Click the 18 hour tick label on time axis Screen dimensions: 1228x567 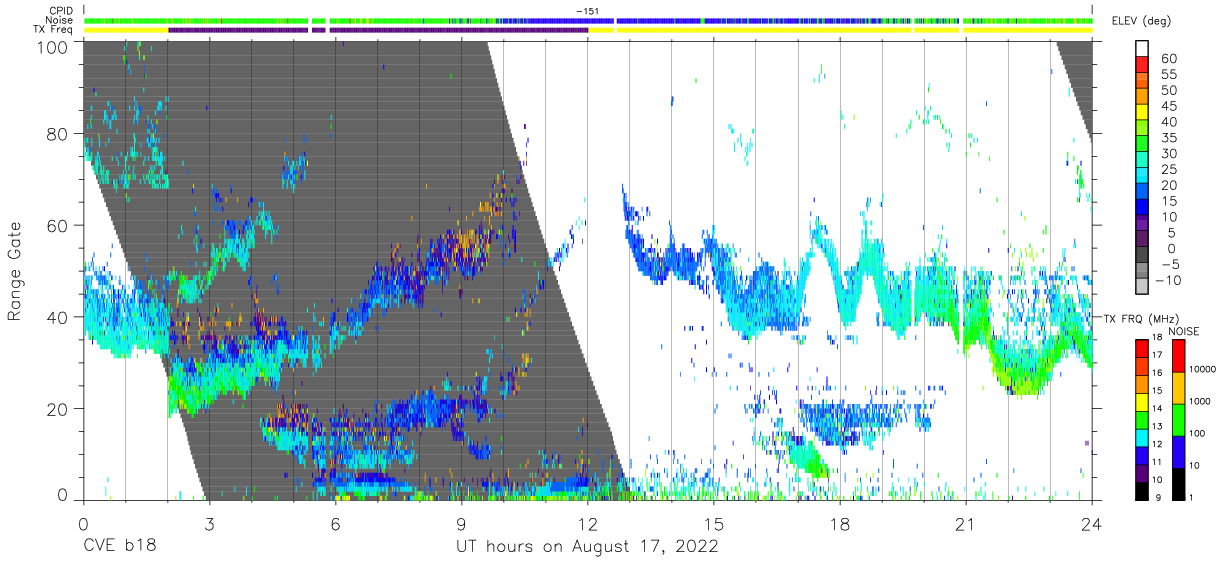tap(840, 523)
